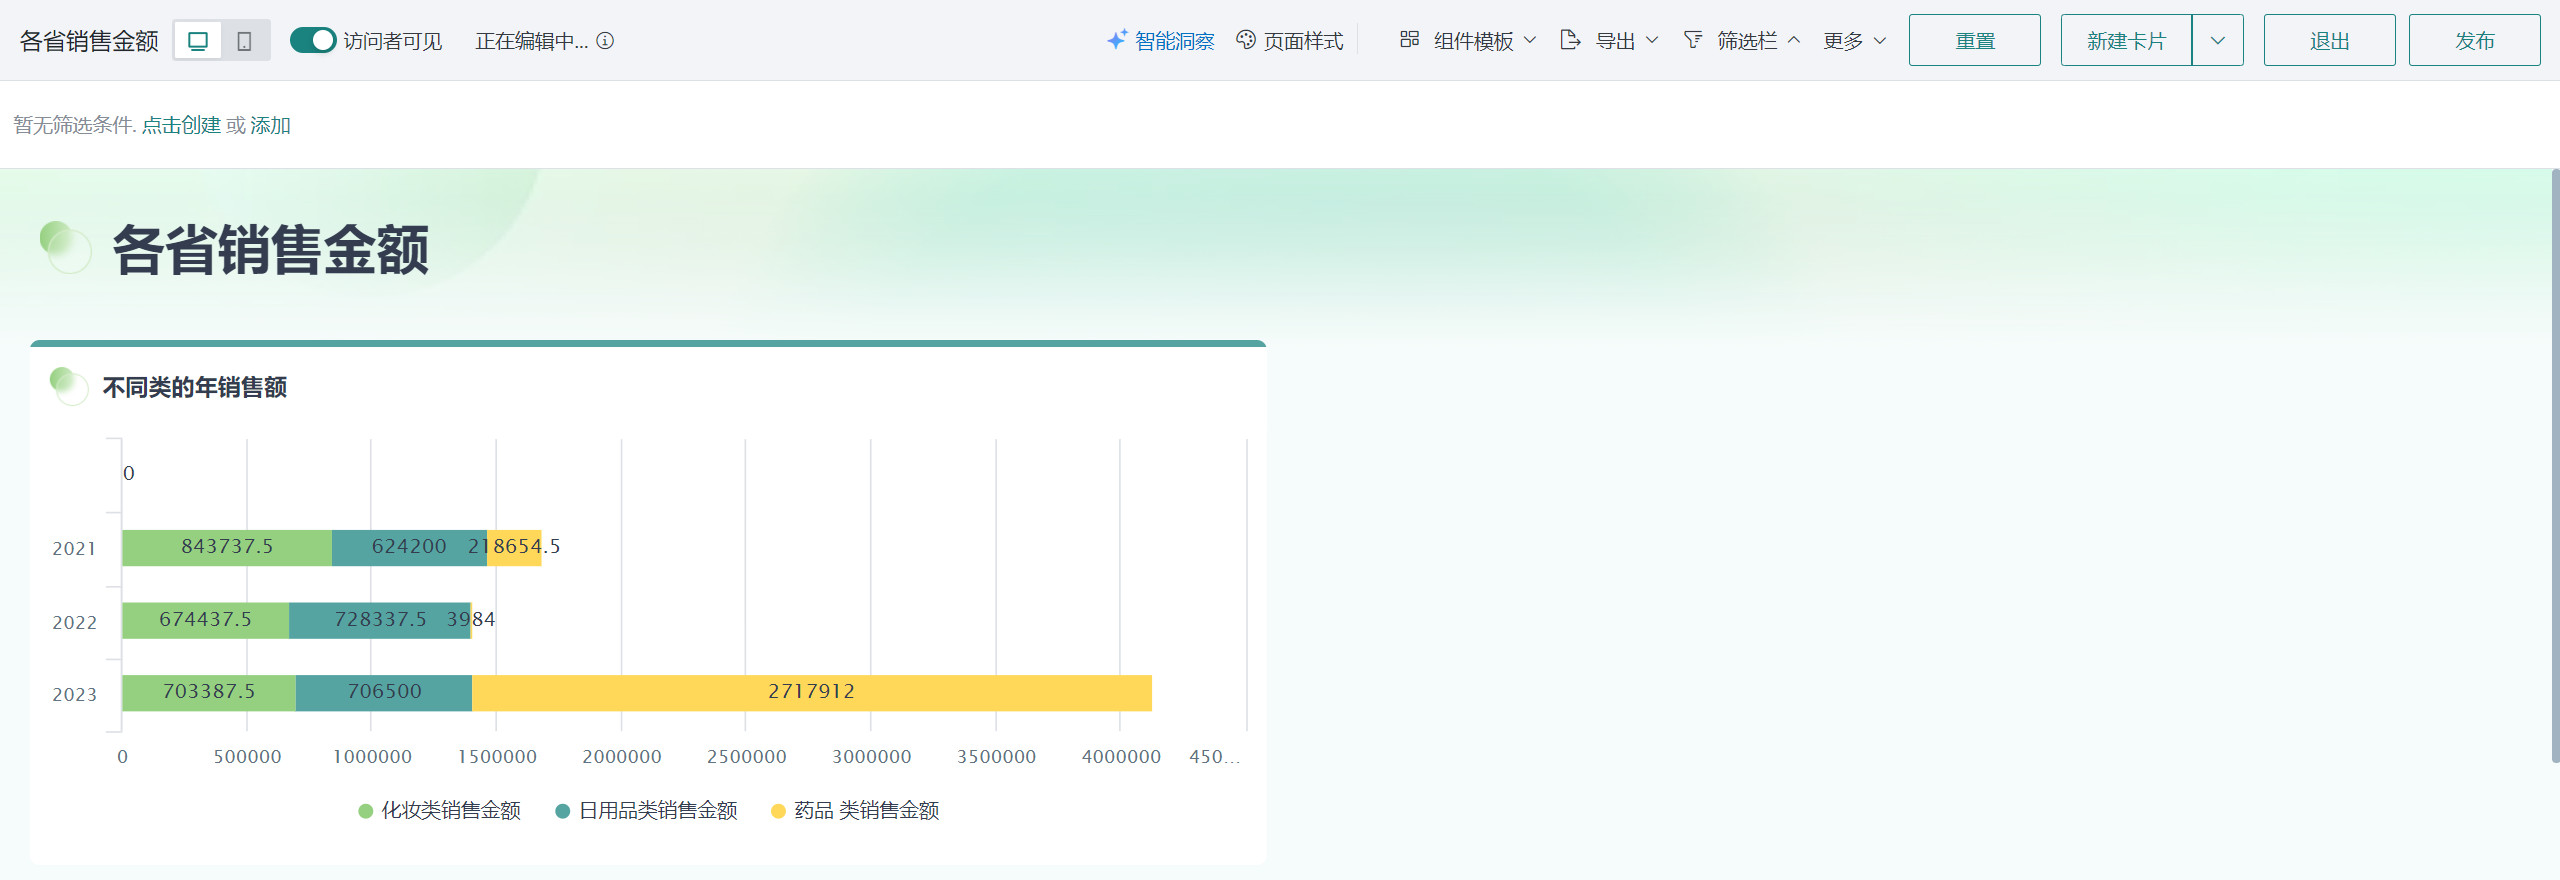Screen dimensions: 2560x880
Task: Click the 2023 药品 bar labeled 2717912
Action: point(811,693)
